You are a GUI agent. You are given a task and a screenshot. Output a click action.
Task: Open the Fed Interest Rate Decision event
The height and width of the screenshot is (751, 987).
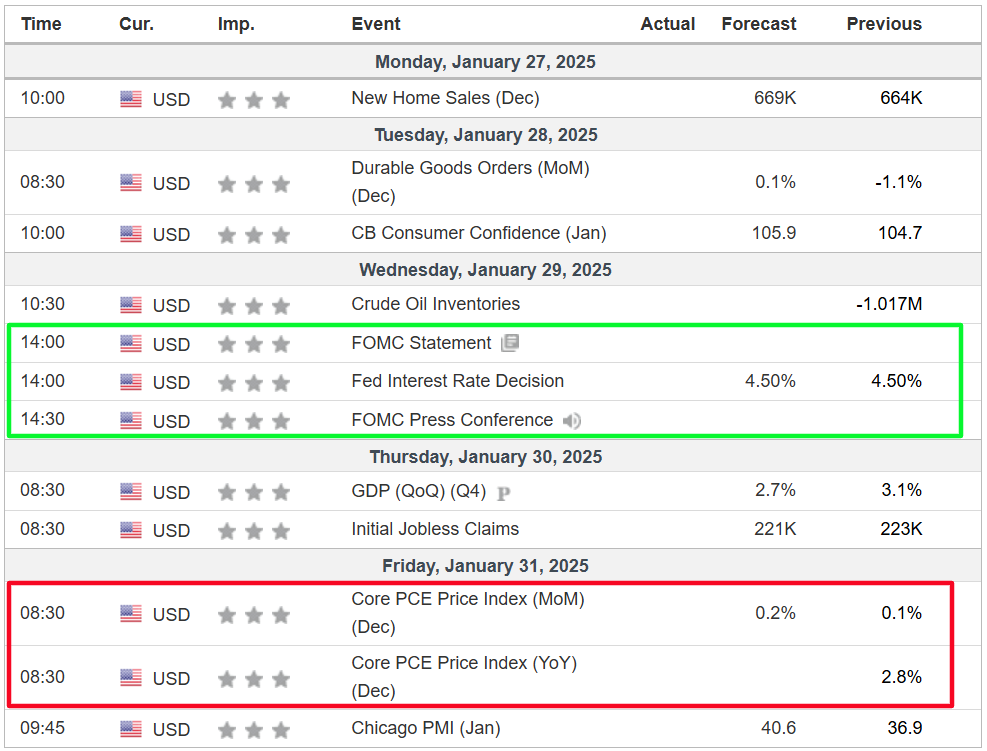457,381
